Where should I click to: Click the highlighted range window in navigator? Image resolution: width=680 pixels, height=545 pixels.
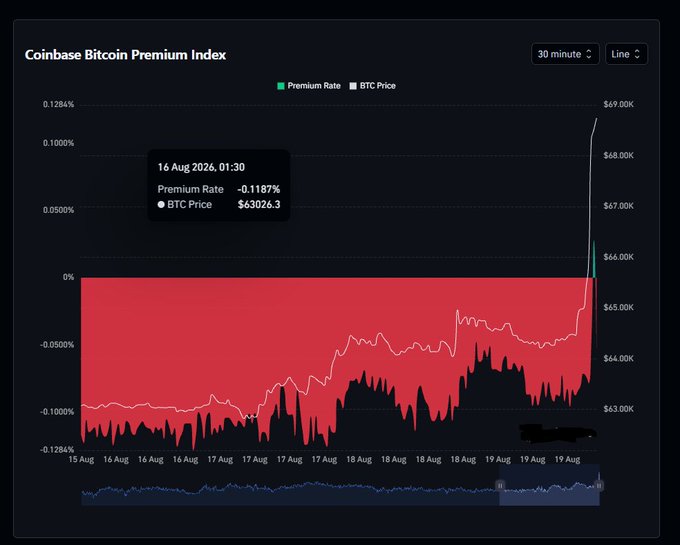[x=549, y=485]
